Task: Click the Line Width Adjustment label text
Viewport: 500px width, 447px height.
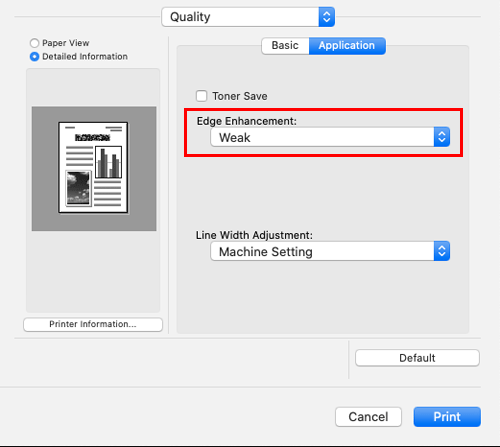Action: [x=254, y=235]
